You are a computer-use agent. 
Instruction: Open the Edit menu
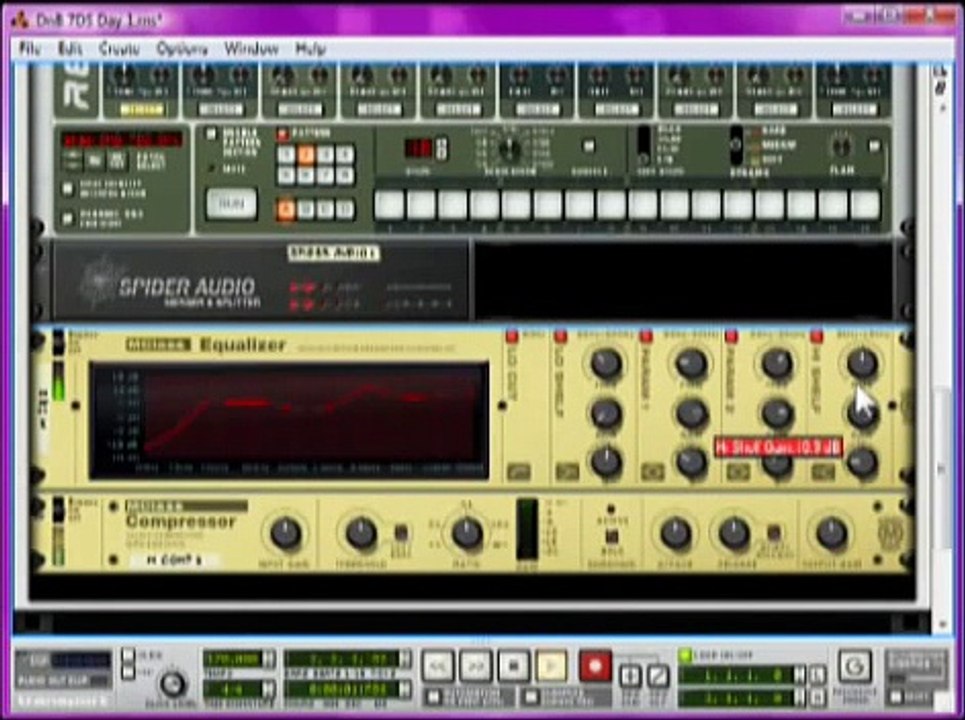[x=70, y=48]
